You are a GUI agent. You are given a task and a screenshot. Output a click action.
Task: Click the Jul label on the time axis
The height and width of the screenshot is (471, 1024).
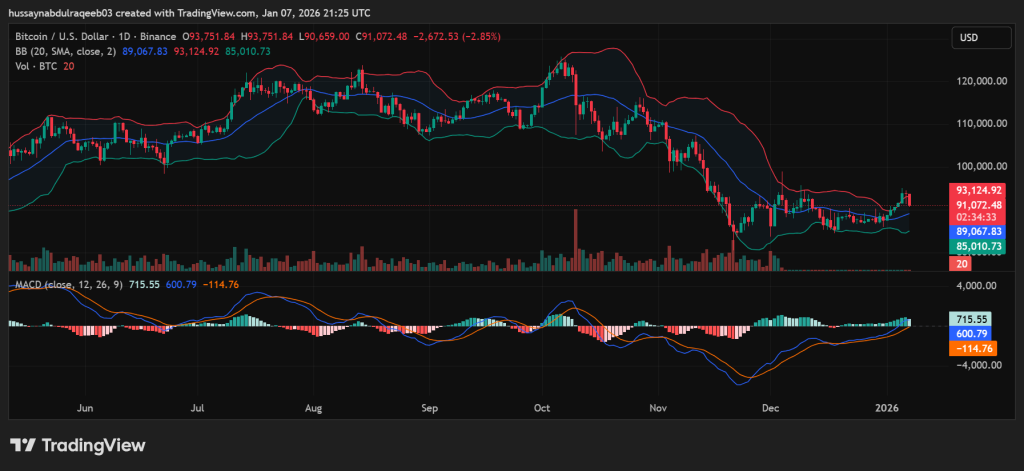point(198,408)
